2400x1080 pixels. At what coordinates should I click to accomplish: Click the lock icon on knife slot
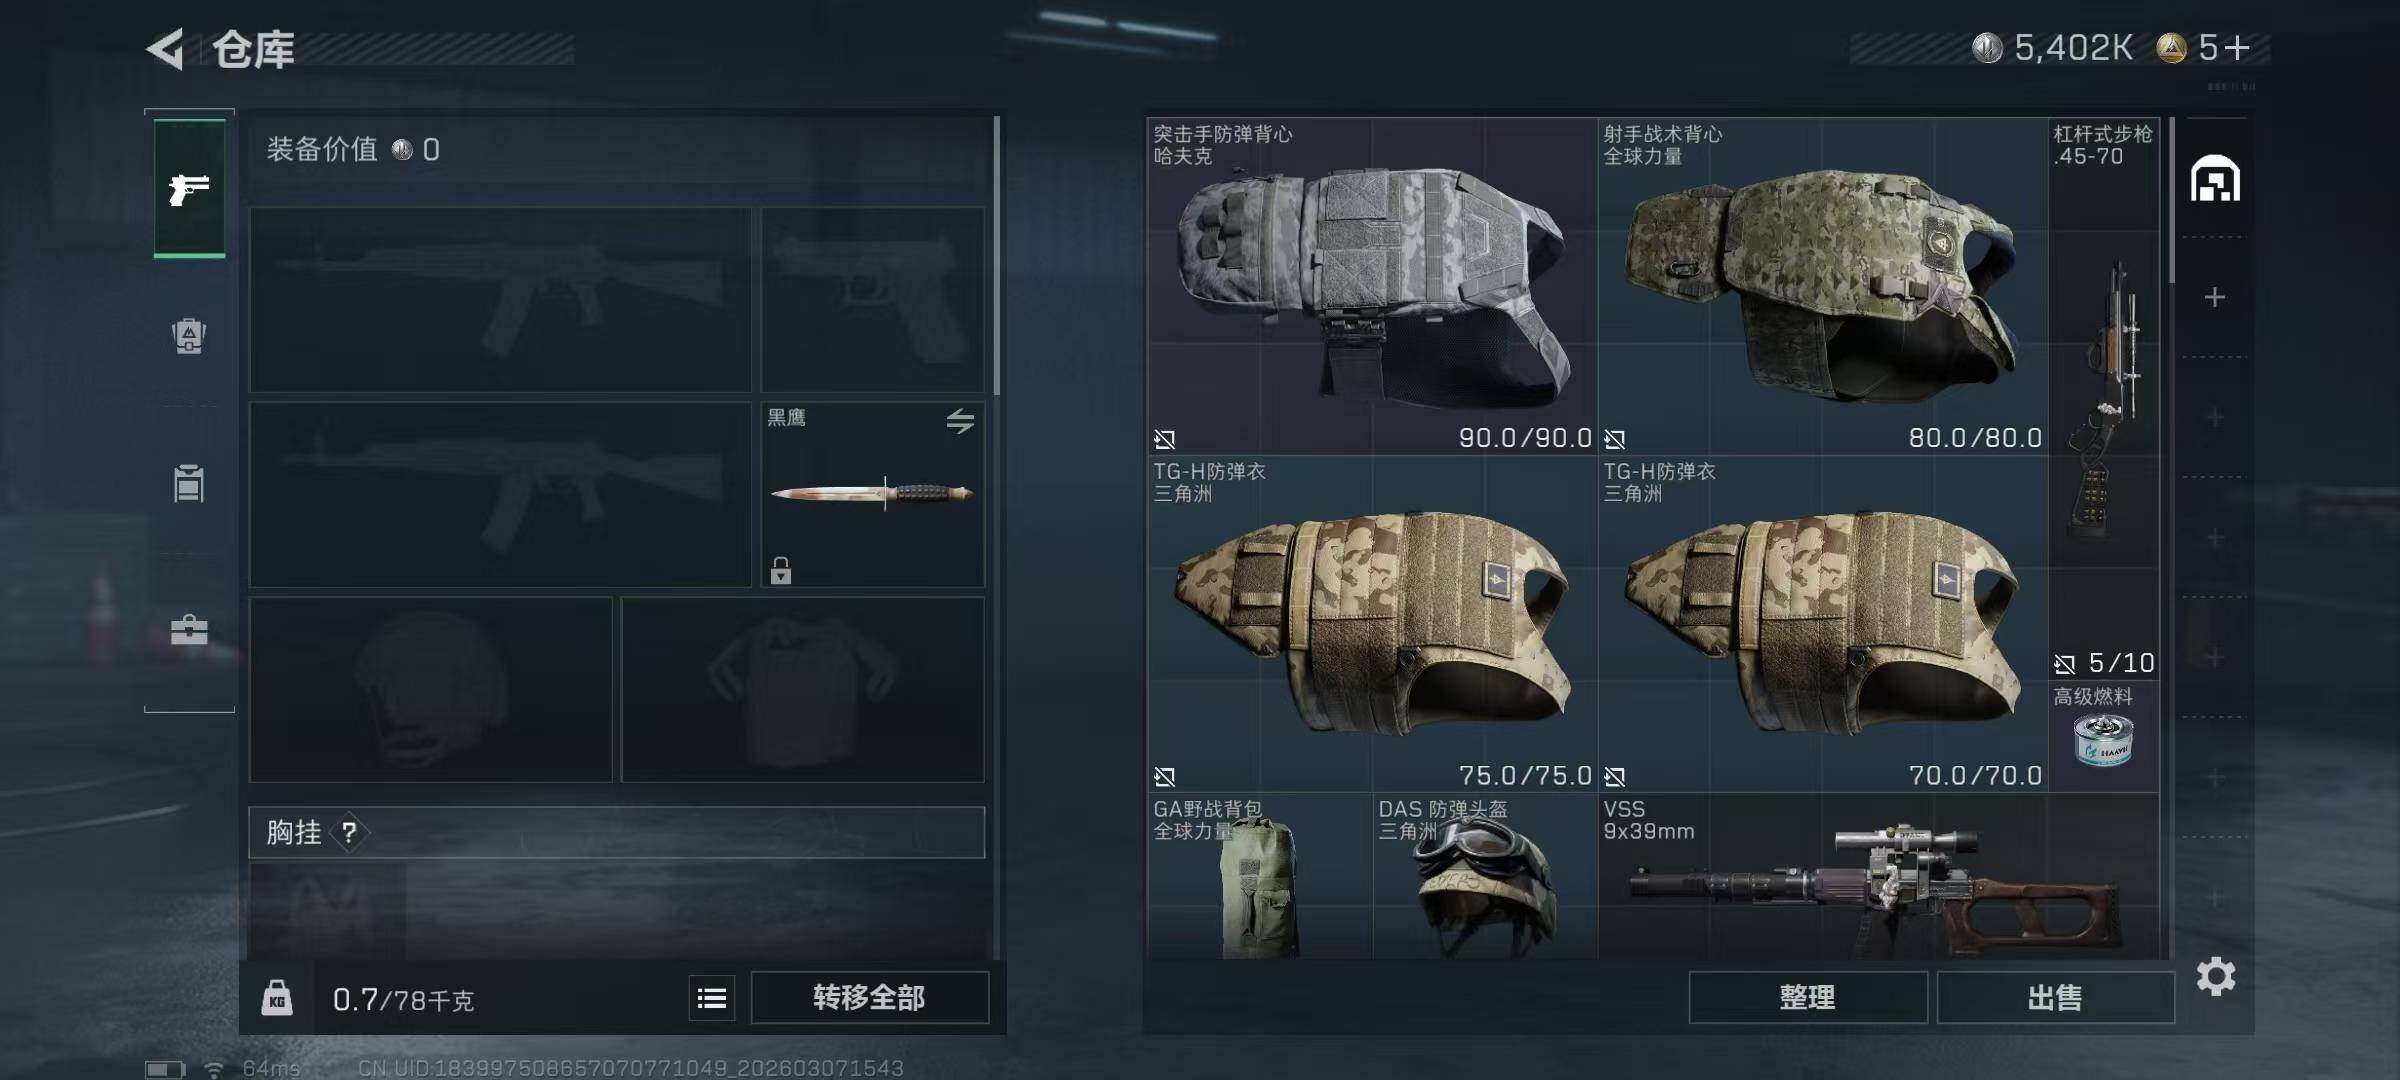pos(781,570)
